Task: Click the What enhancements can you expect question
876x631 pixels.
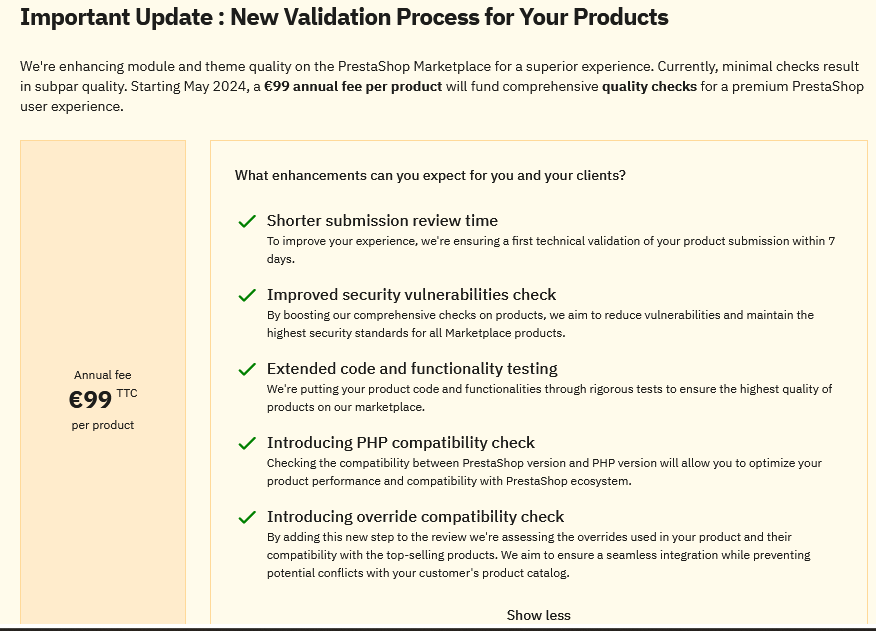Action: 430,175
